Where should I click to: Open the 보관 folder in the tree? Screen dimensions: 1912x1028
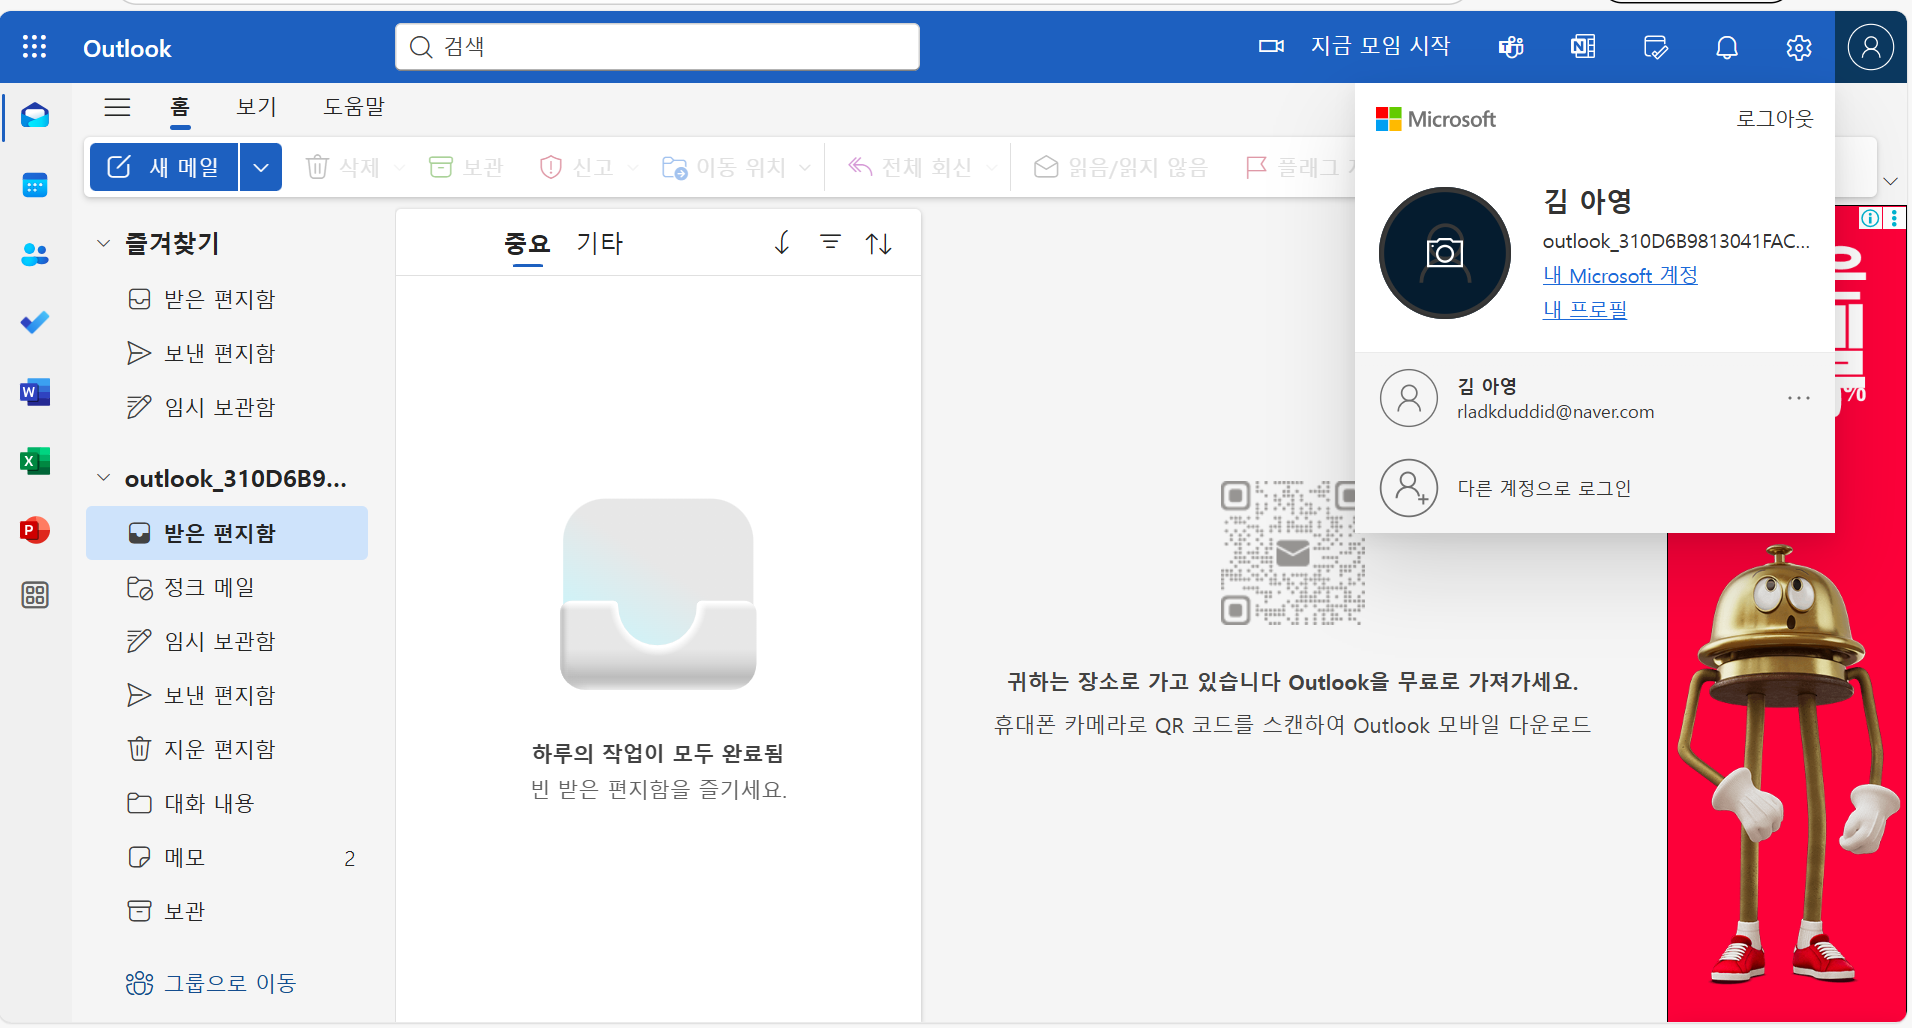tap(227, 911)
